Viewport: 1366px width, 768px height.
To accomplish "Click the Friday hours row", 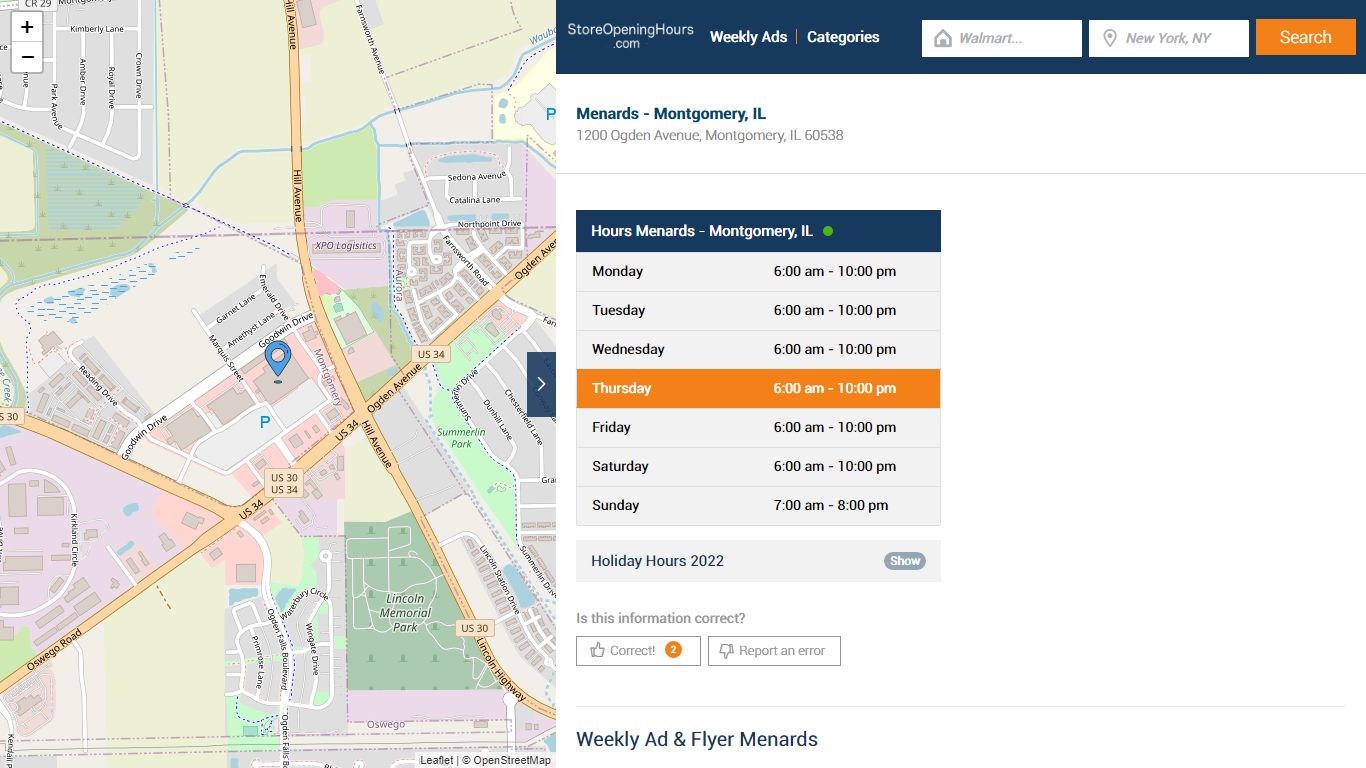I will [758, 427].
